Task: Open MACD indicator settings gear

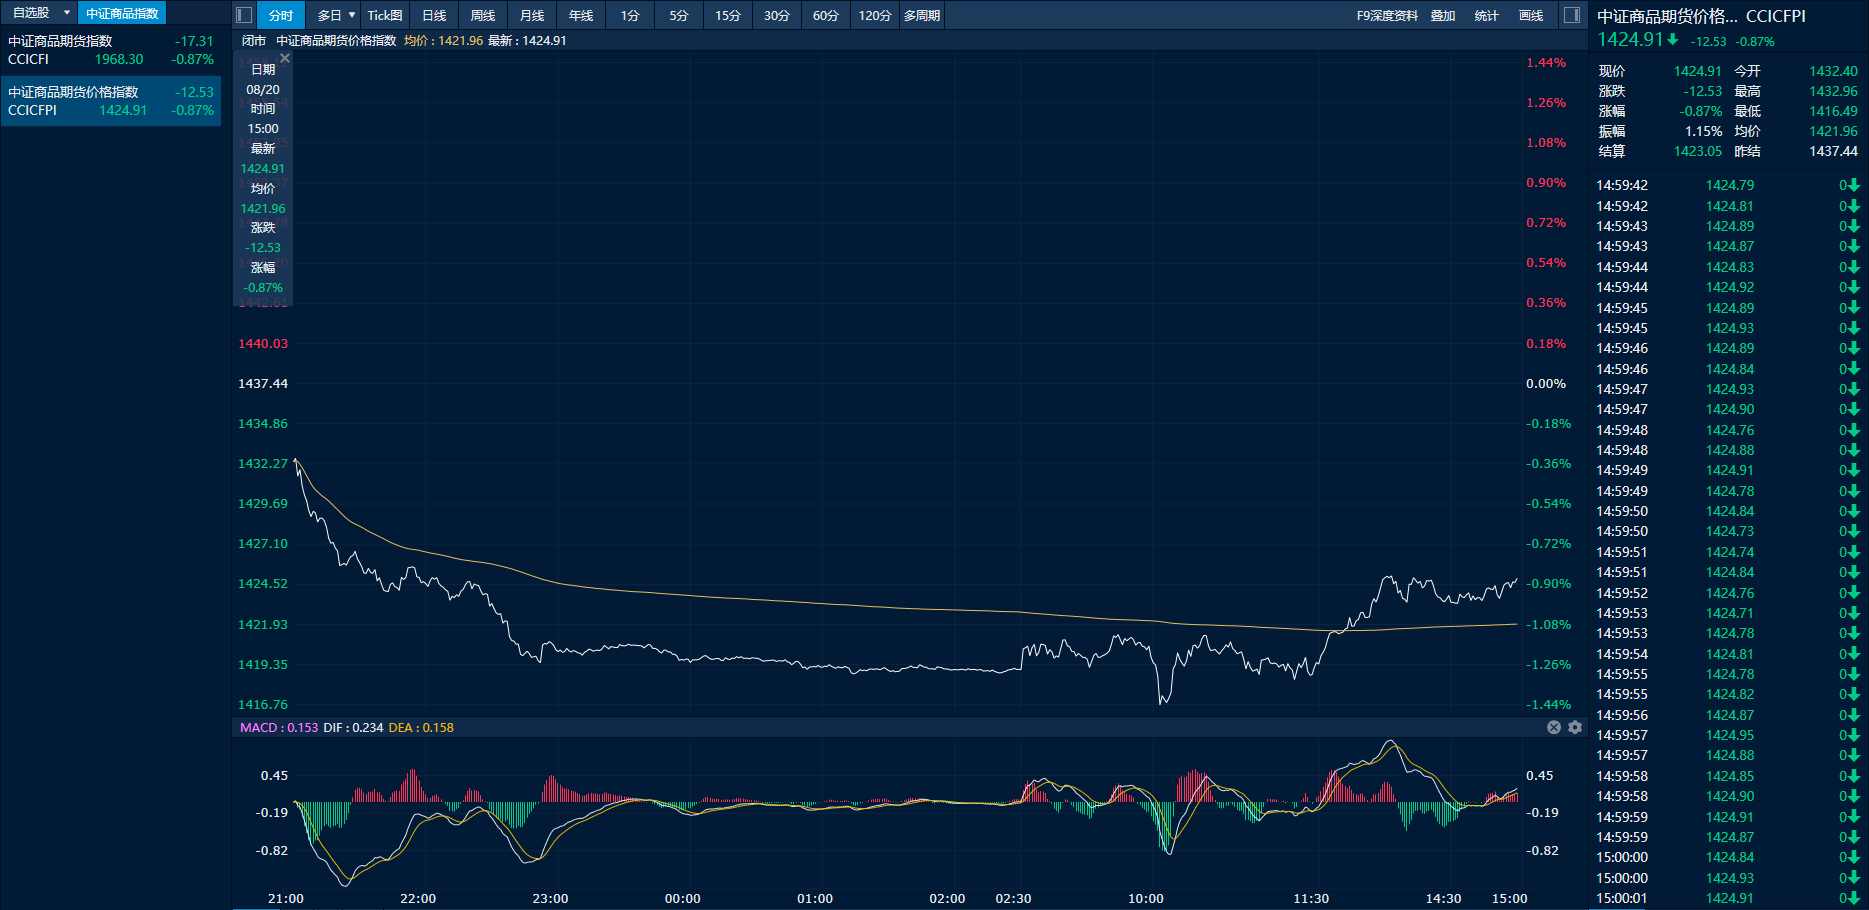Action: pos(1575,727)
